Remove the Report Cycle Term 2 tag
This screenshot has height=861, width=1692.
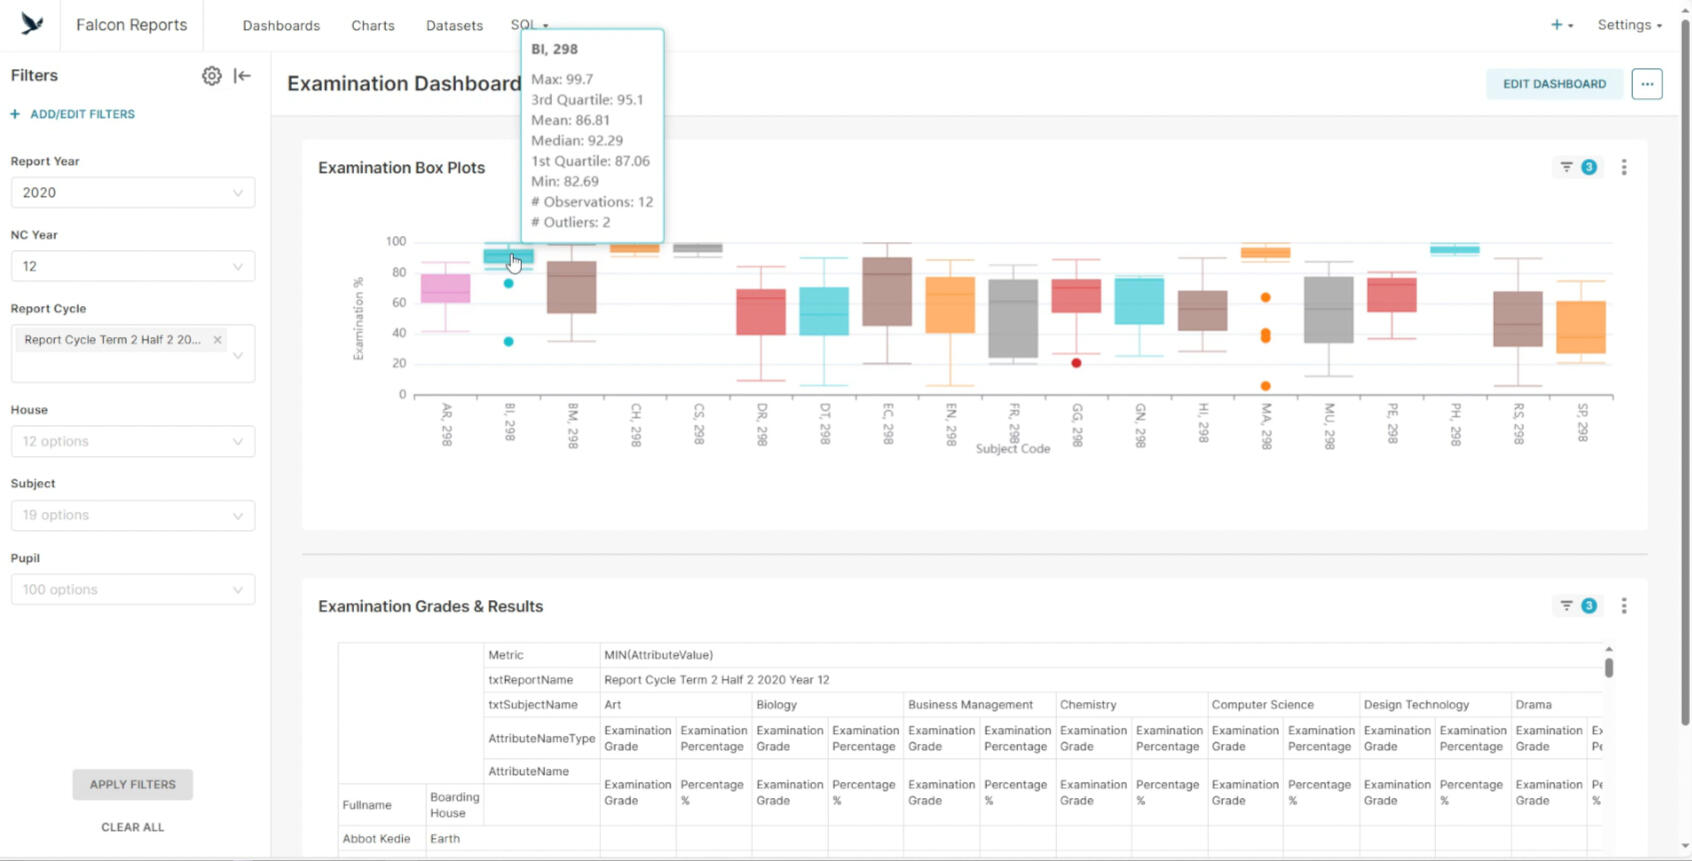(x=217, y=340)
